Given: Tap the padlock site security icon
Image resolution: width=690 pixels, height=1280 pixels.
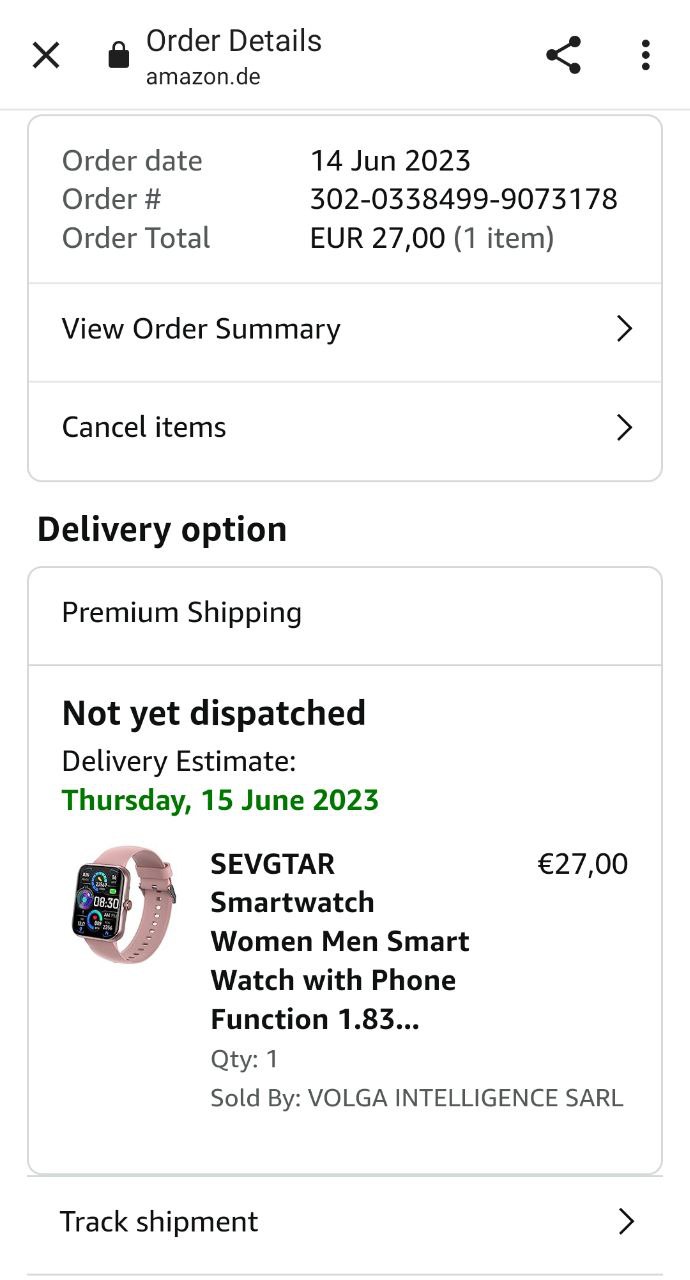Looking at the screenshot, I should (119, 55).
